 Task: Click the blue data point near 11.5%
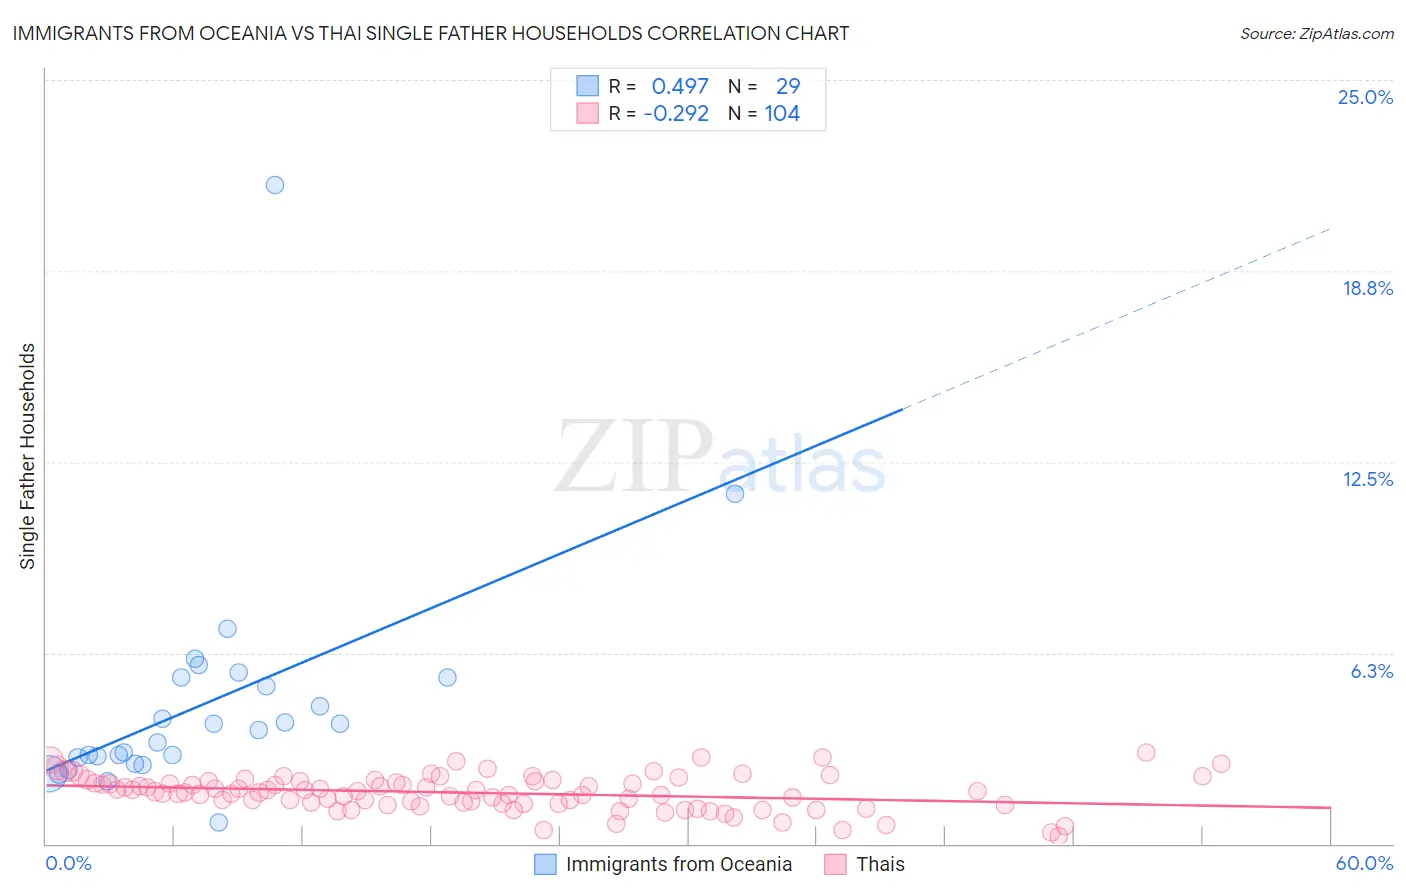[x=735, y=493]
